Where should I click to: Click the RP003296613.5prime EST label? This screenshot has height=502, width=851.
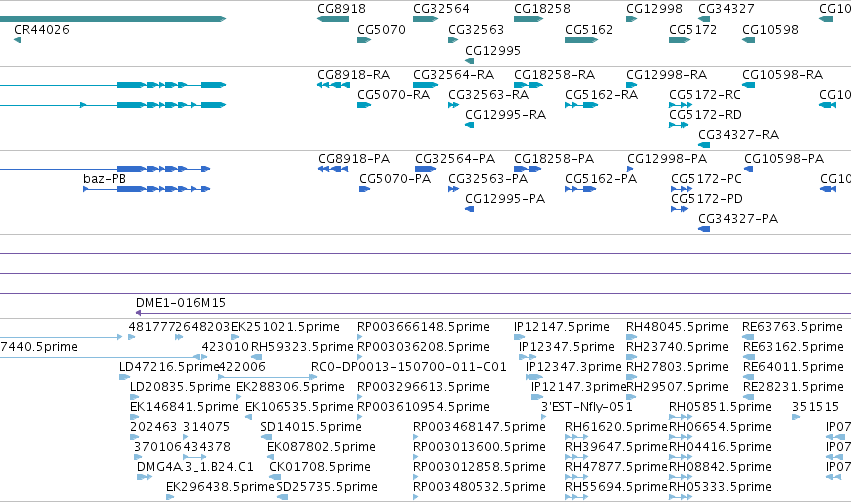tap(423, 387)
